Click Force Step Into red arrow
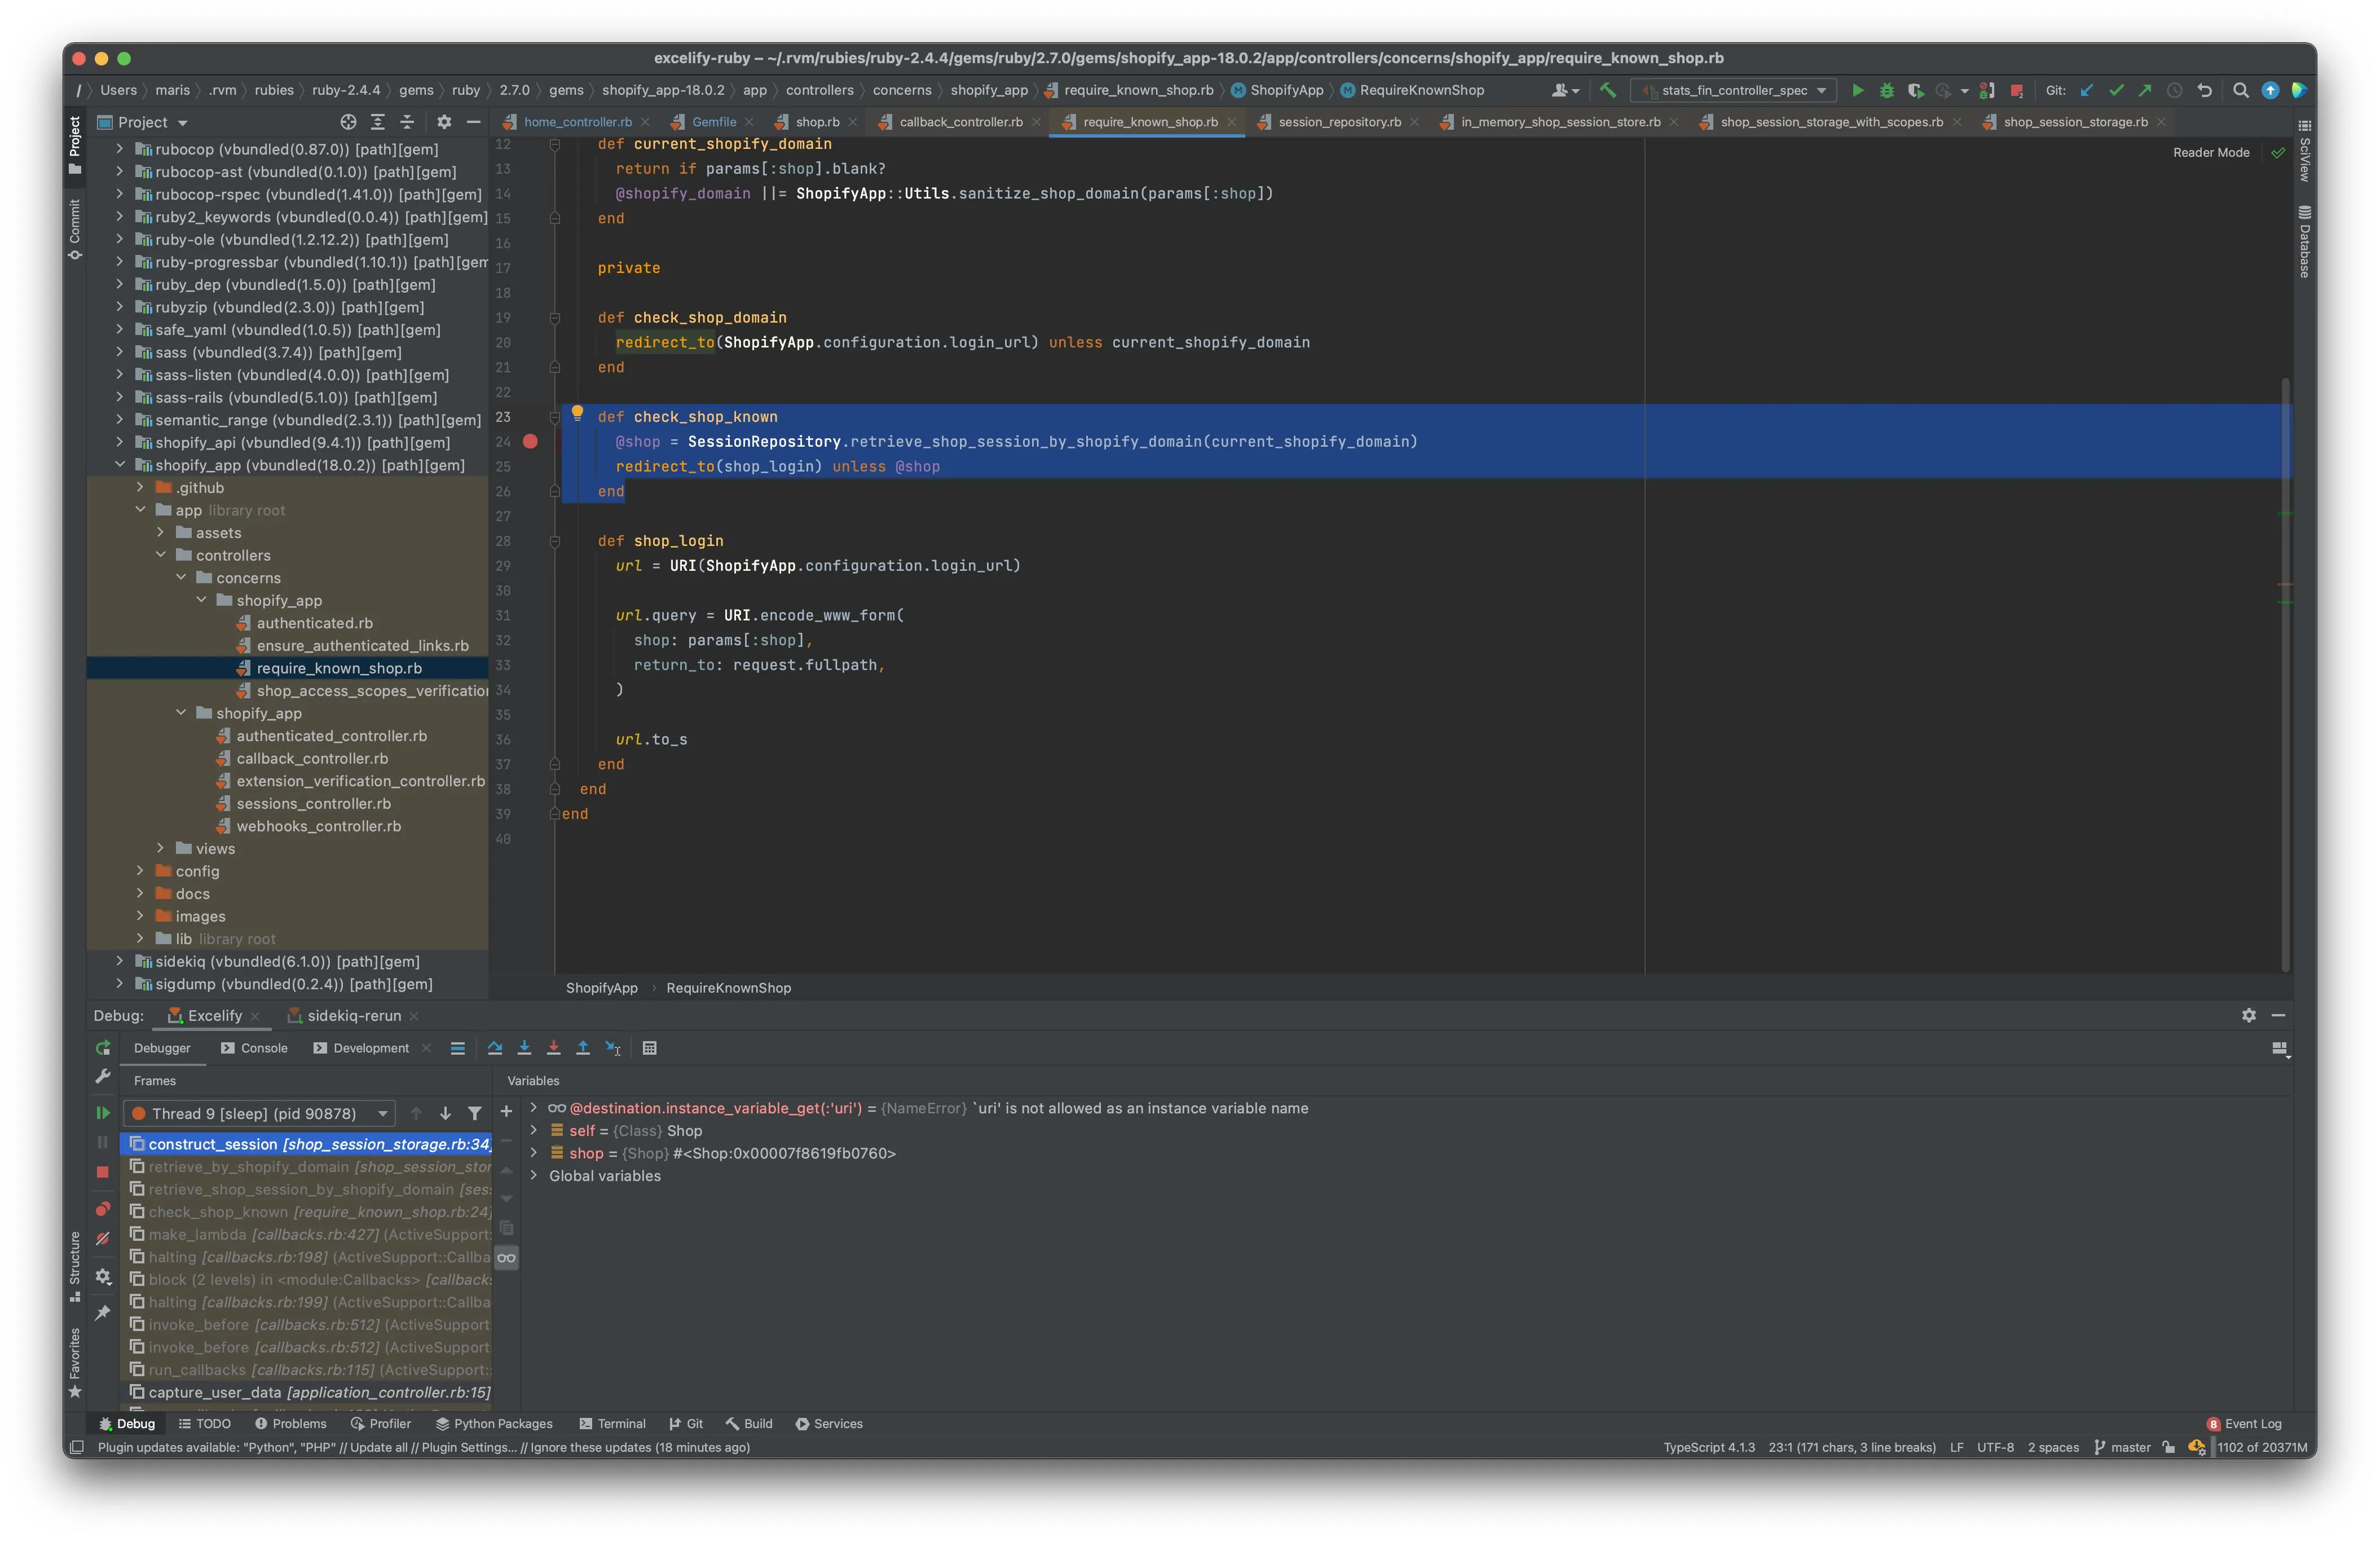2380x1542 pixels. 553,1048
